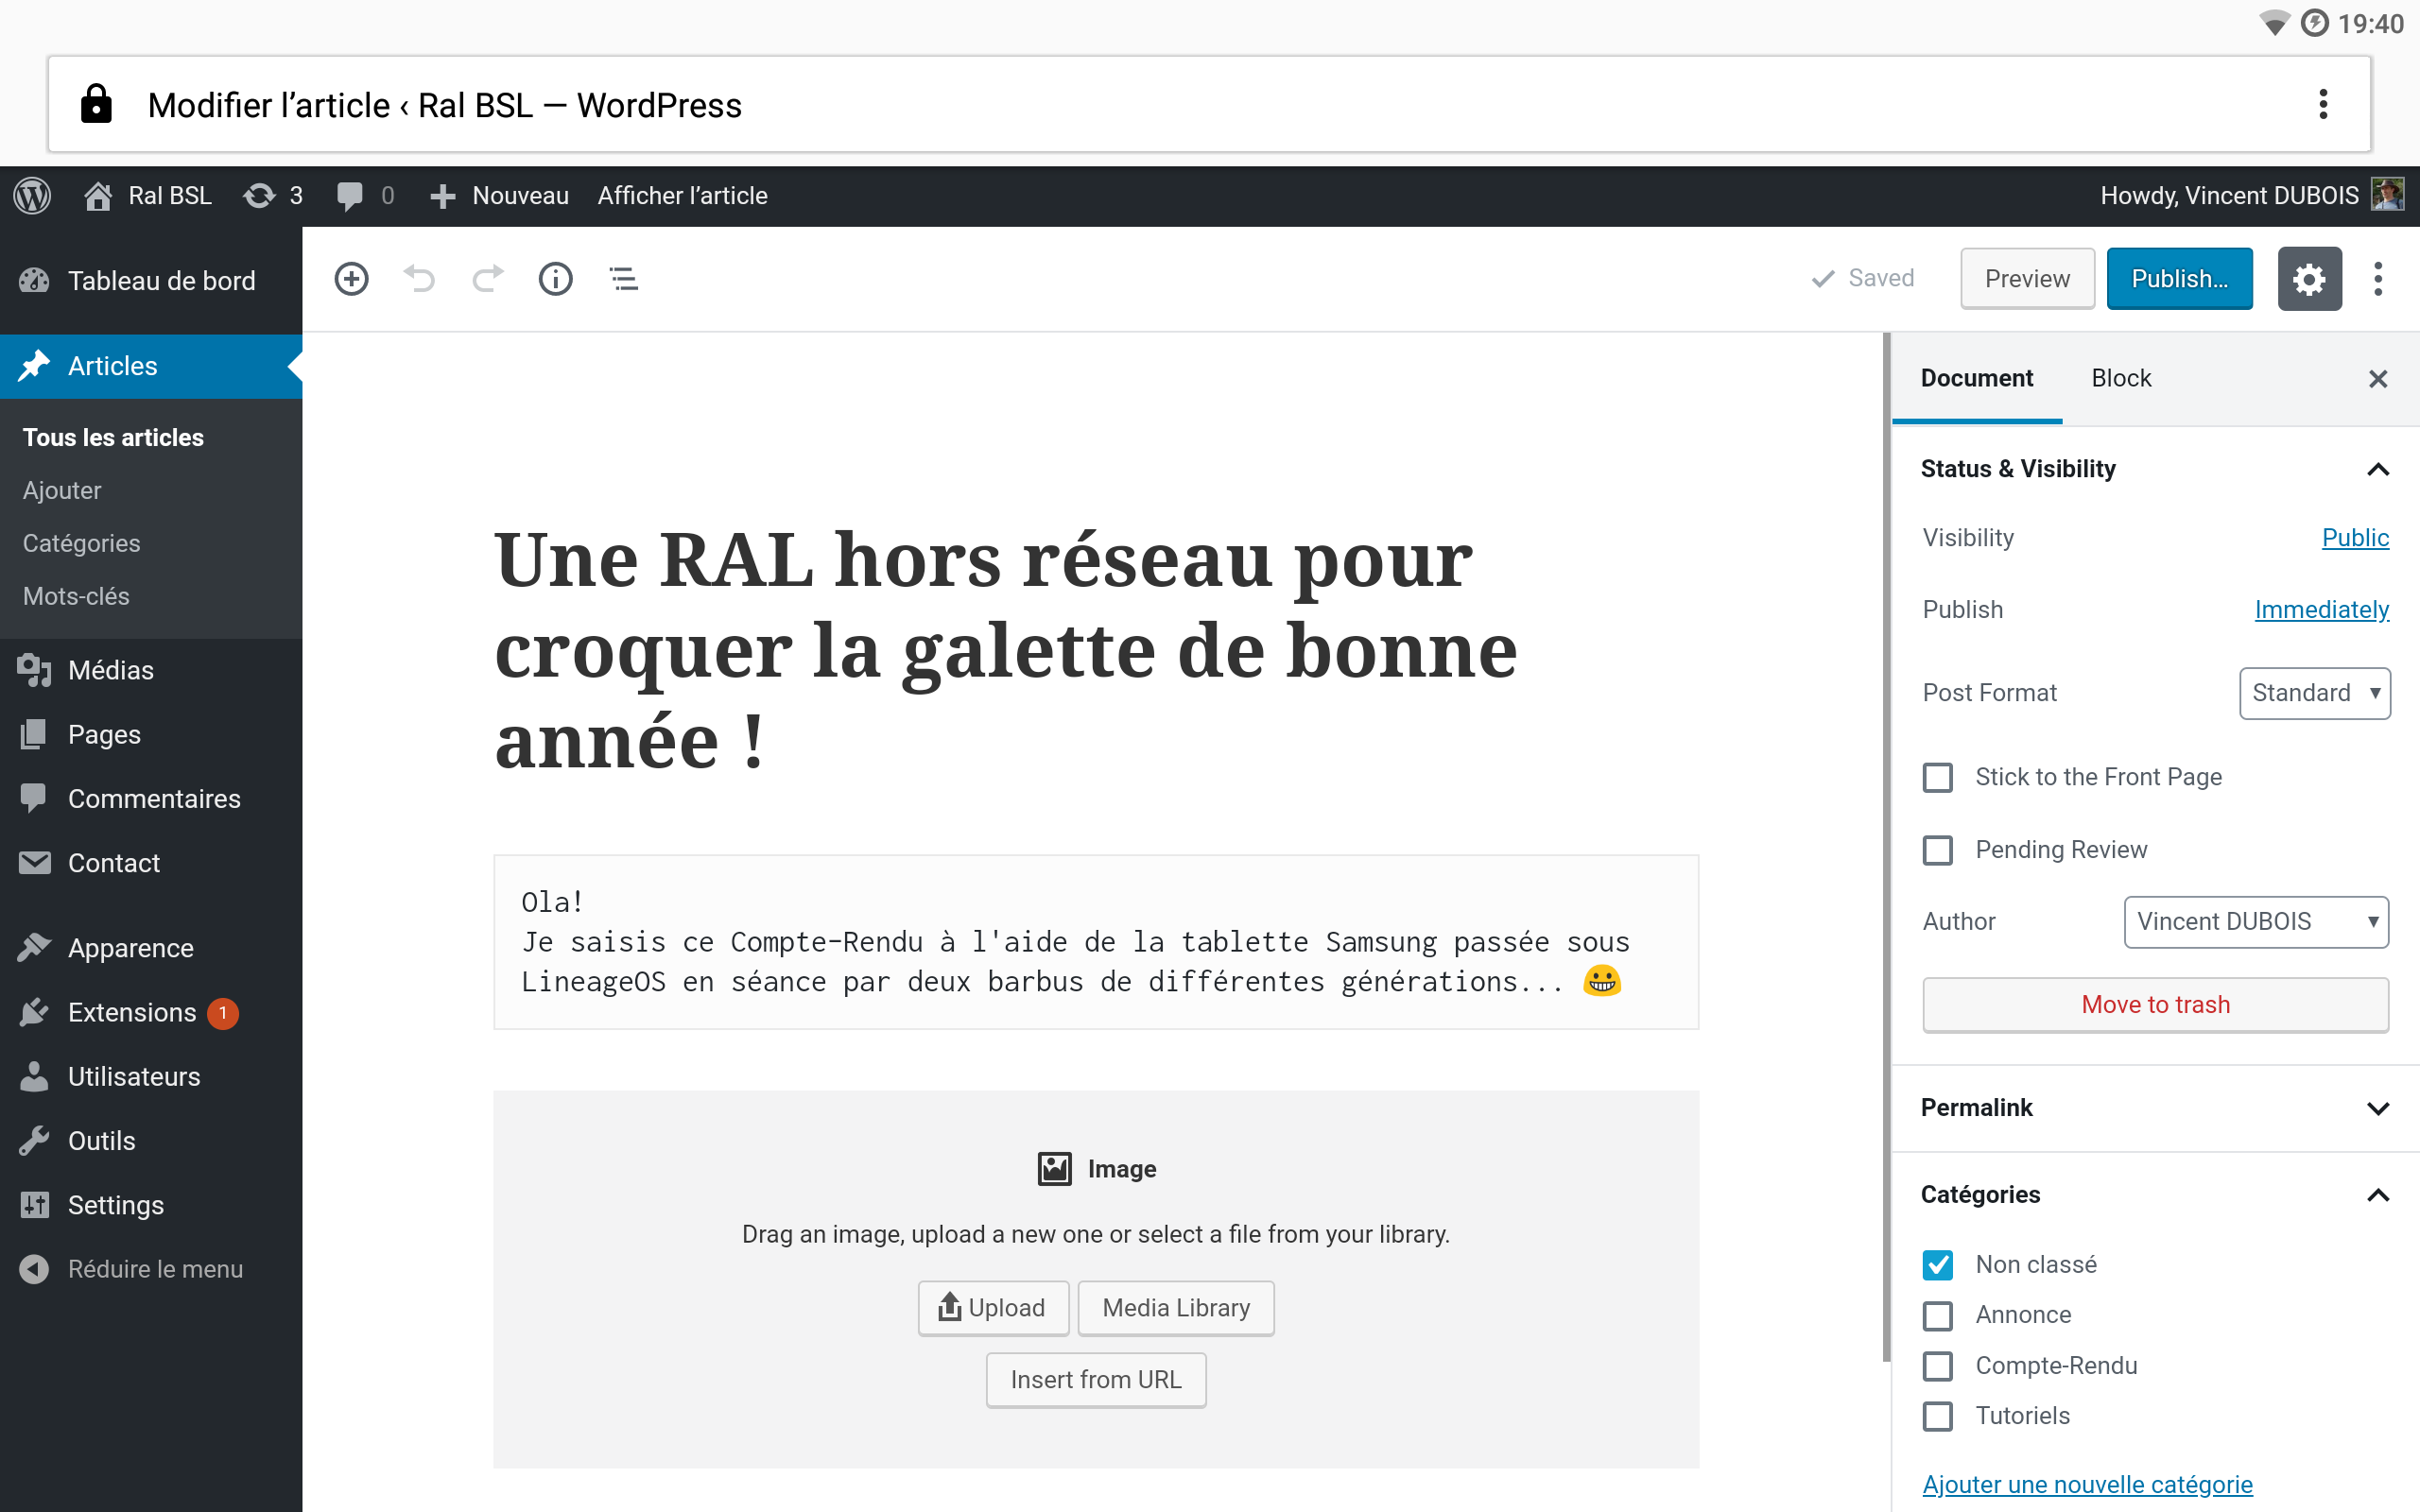Open the updates icon showing 3
The width and height of the screenshot is (2420, 1512).
[x=273, y=196]
